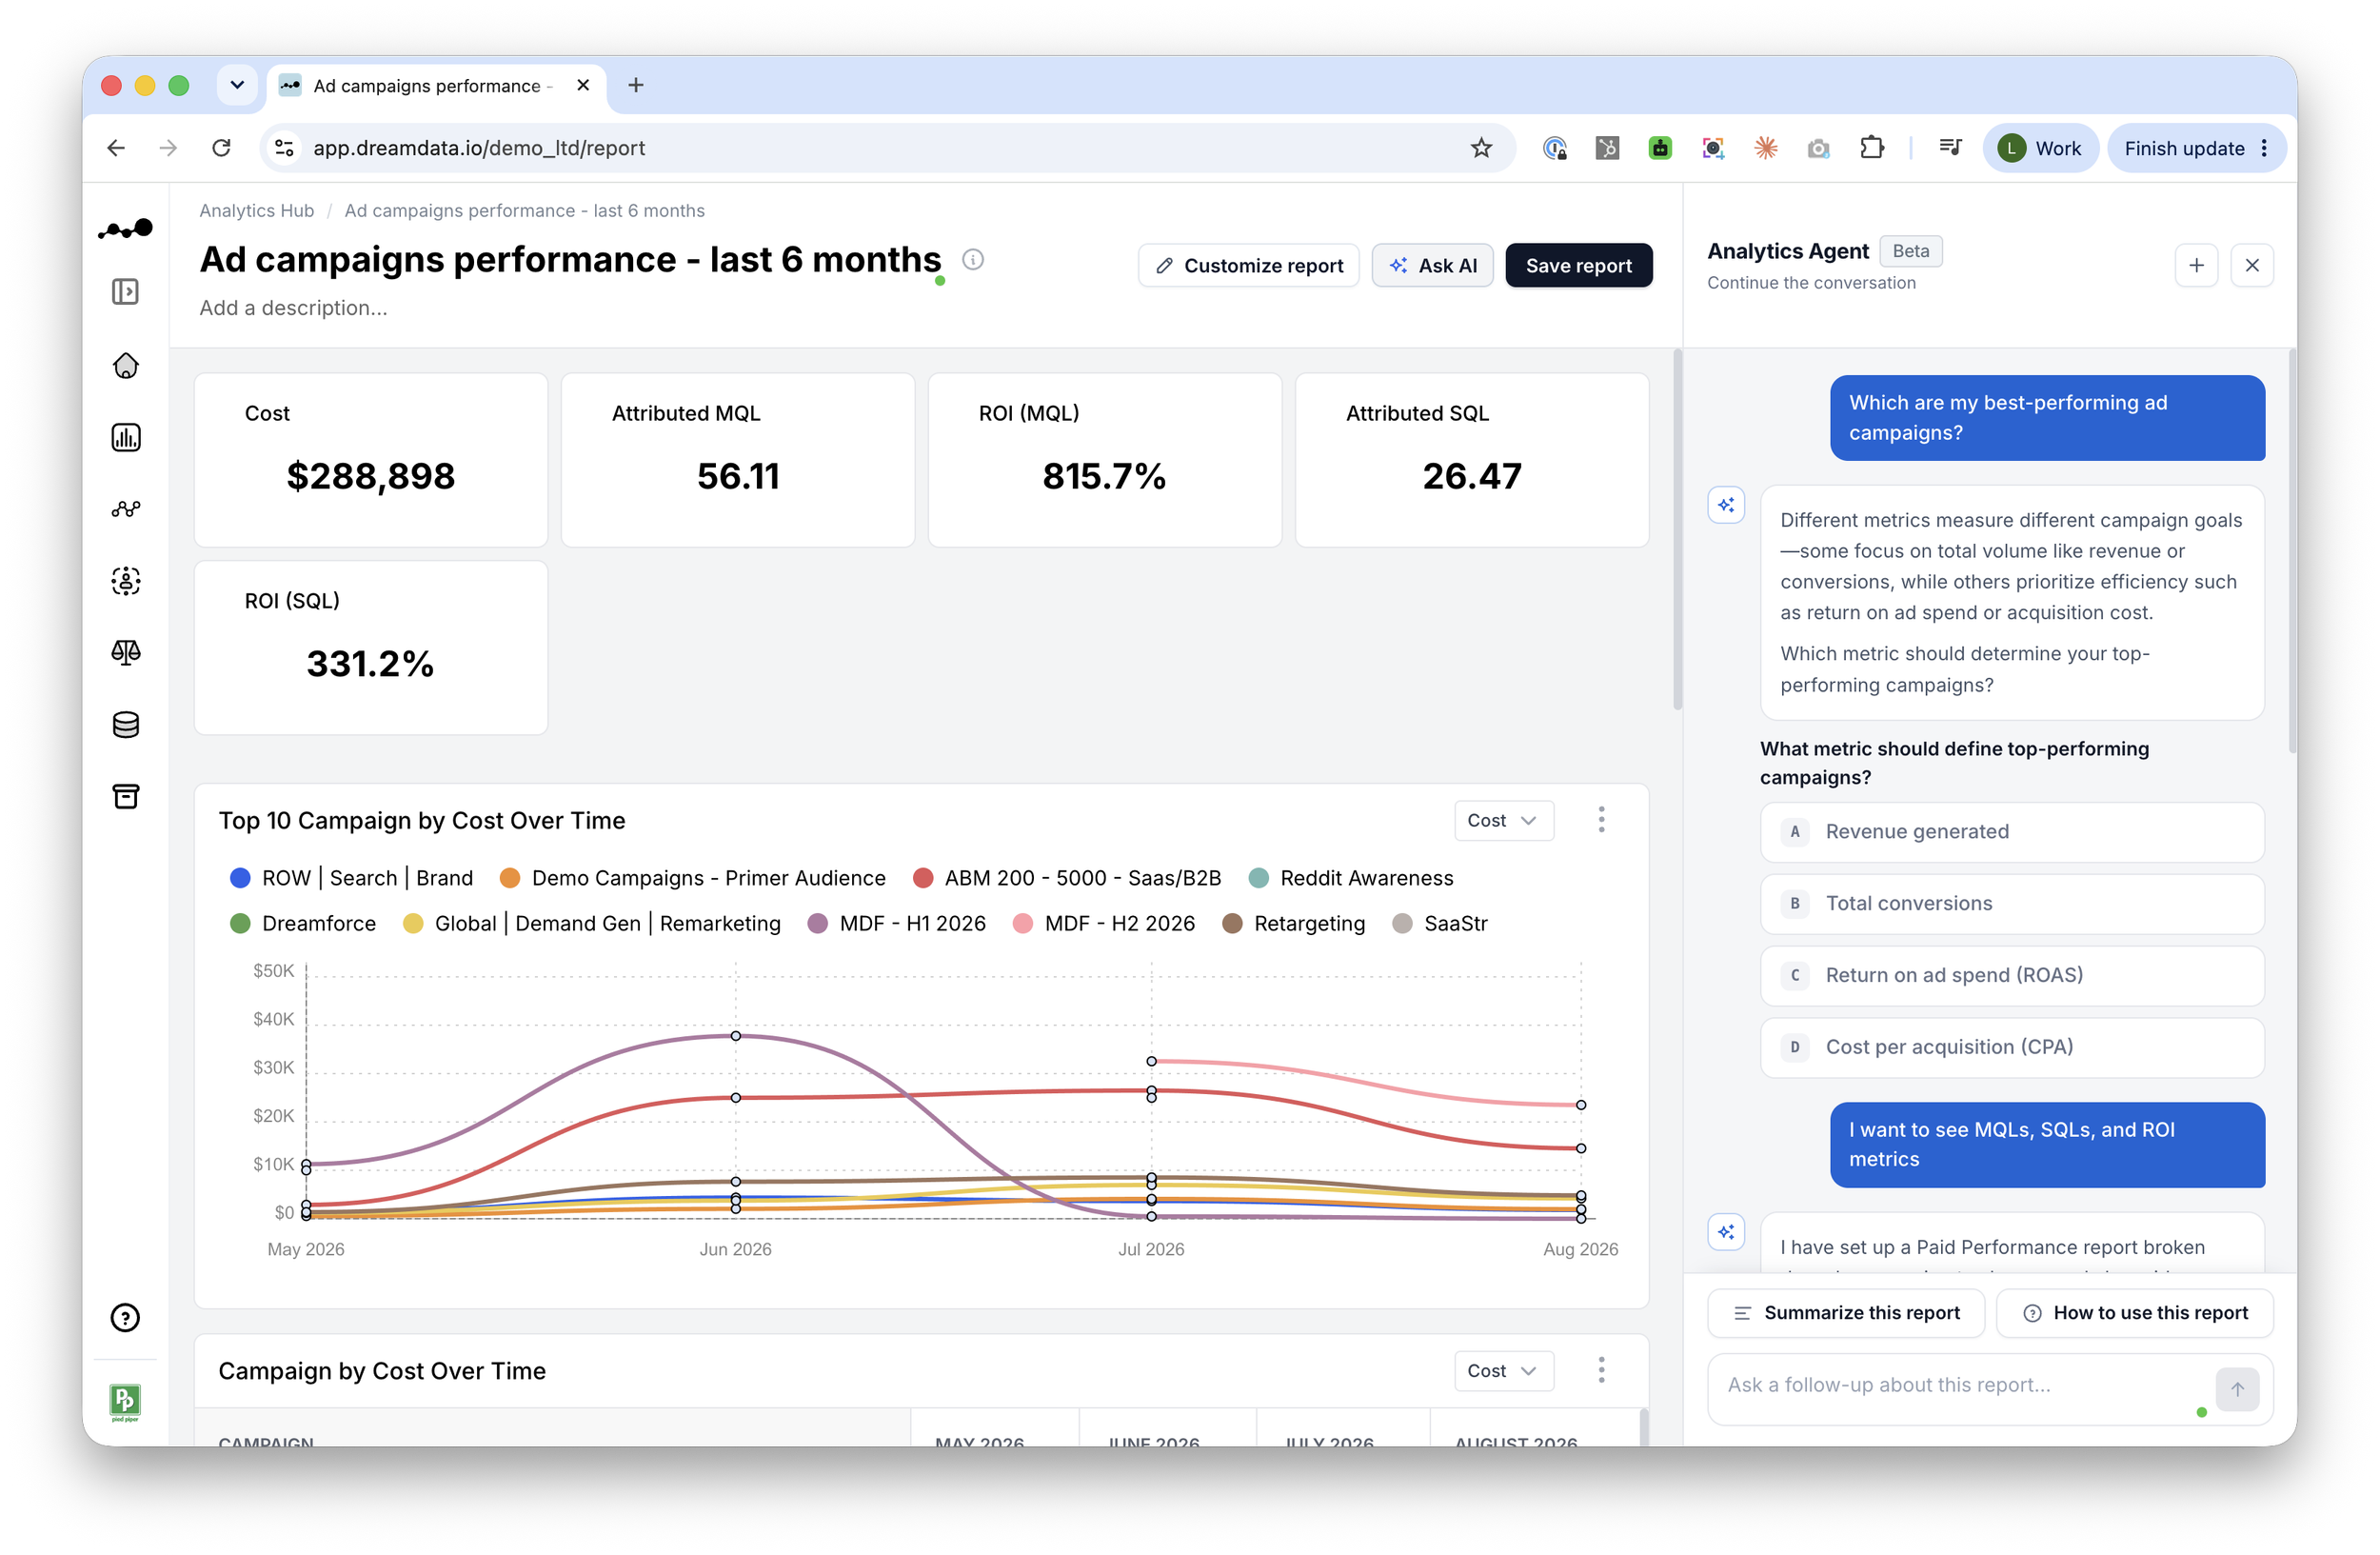This screenshot has height=1555, width=2380.
Task: Click Ad campaigns performance breadcrumb
Action: click(x=525, y=211)
